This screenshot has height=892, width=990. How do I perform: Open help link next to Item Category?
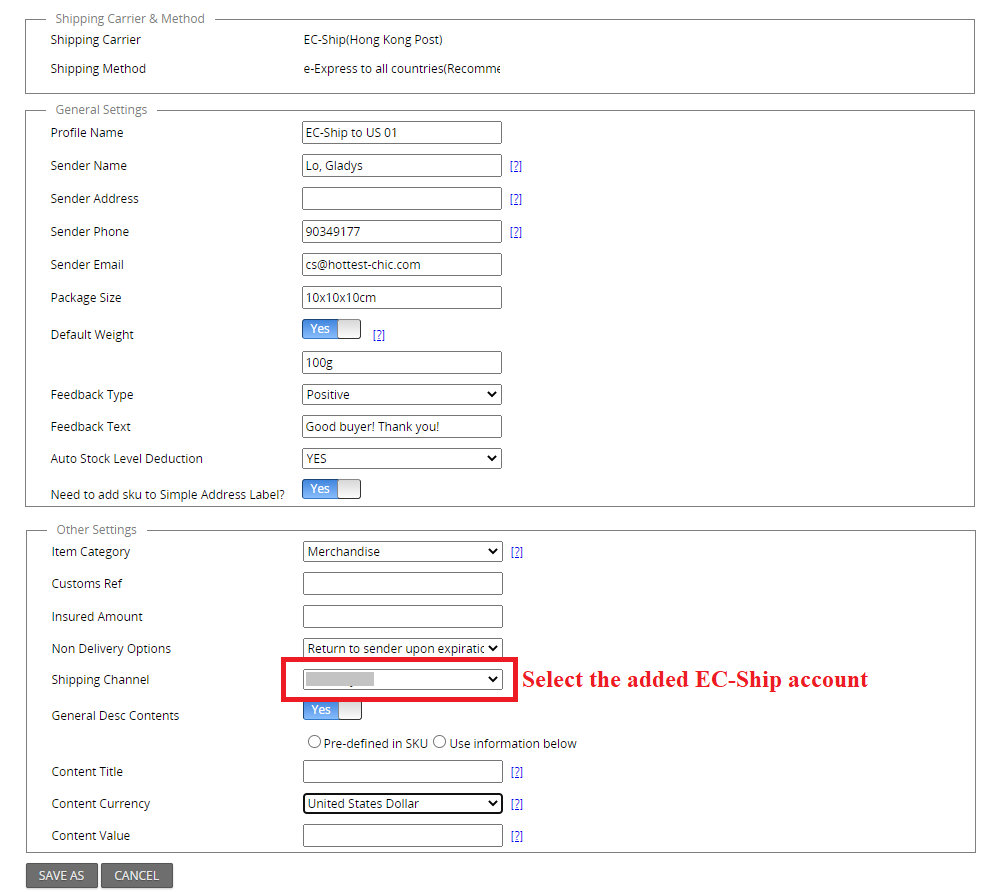point(516,552)
